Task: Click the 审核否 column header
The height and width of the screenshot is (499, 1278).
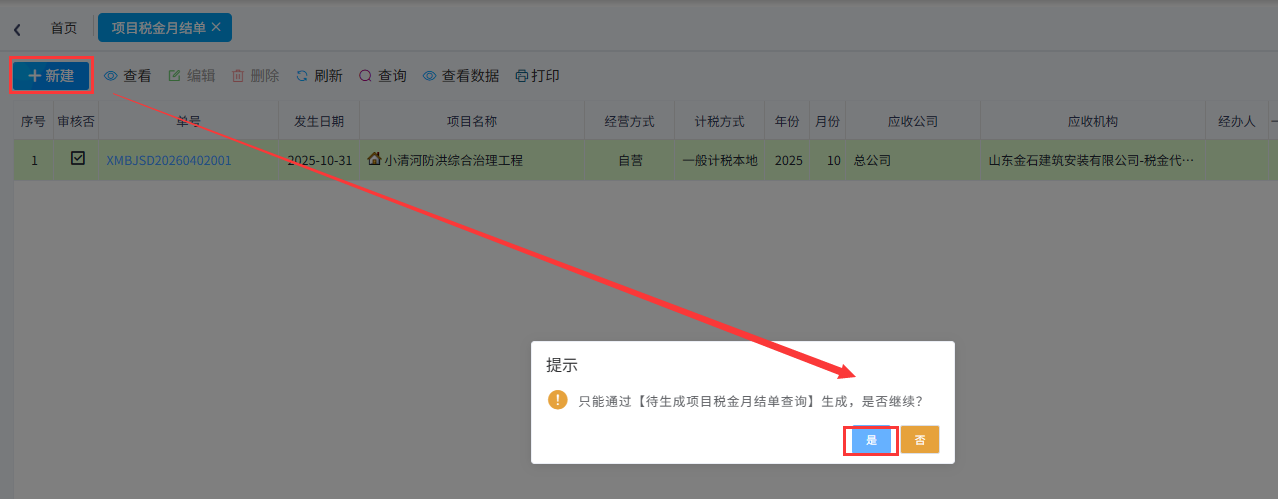Action: (76, 121)
